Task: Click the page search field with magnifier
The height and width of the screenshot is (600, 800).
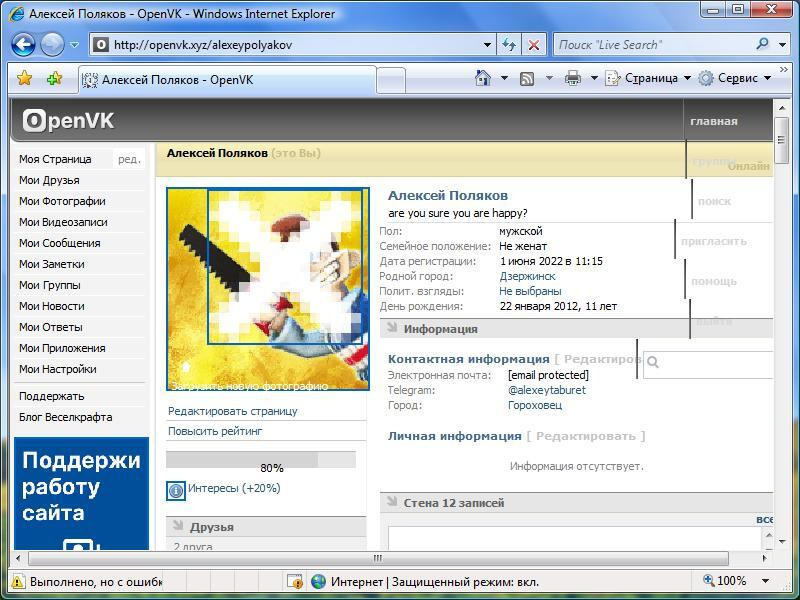Action: (x=708, y=364)
